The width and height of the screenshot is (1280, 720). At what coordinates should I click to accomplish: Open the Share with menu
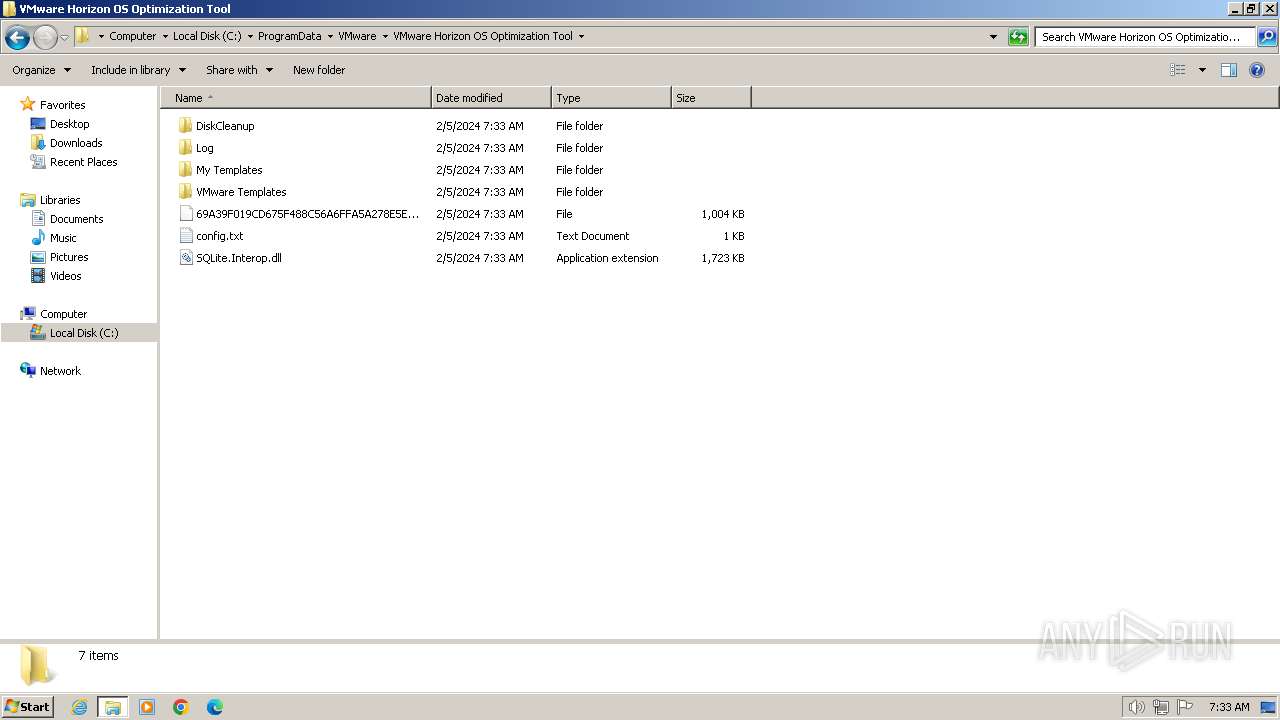point(239,70)
